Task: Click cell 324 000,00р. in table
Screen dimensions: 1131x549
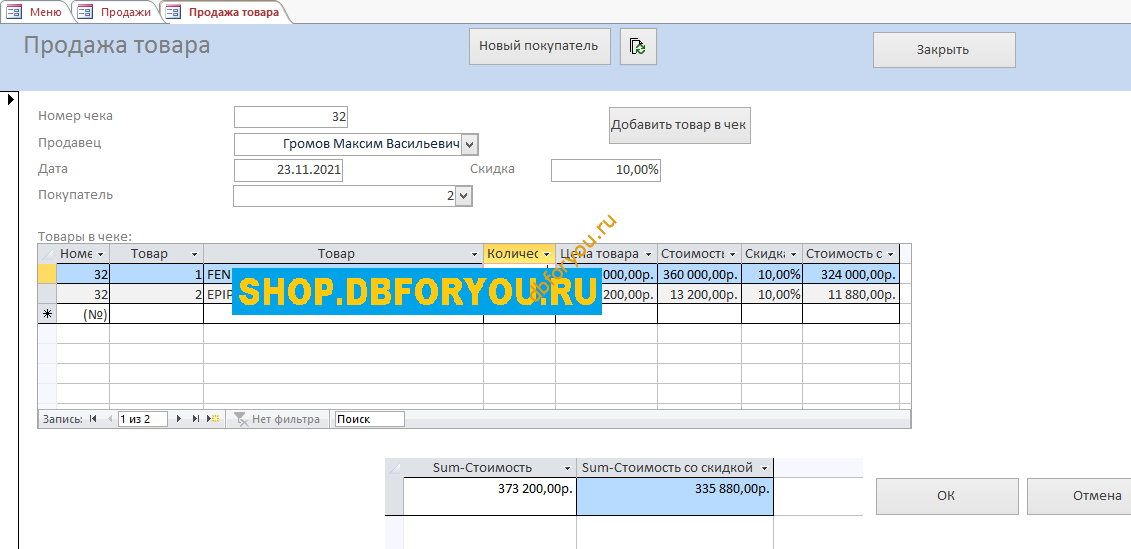Action: coord(850,274)
